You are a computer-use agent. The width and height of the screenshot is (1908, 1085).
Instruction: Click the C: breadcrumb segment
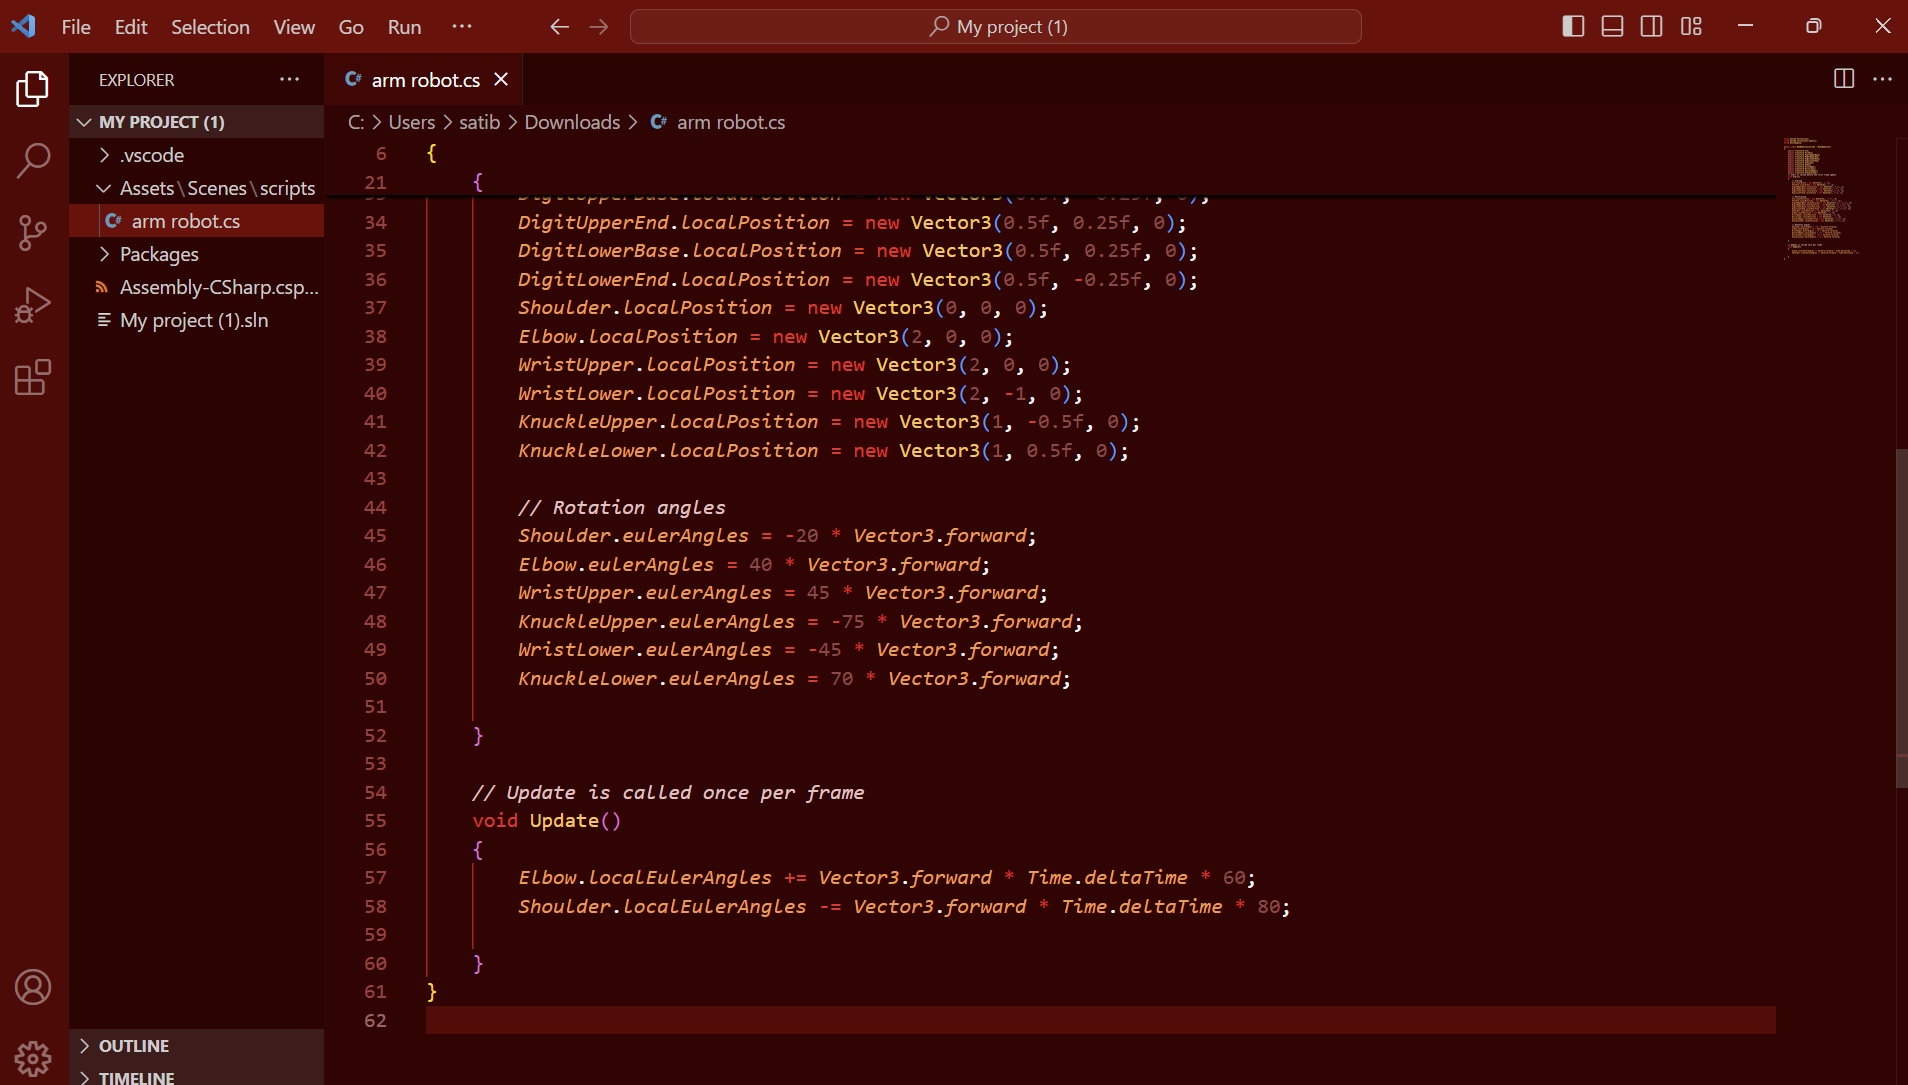[355, 122]
